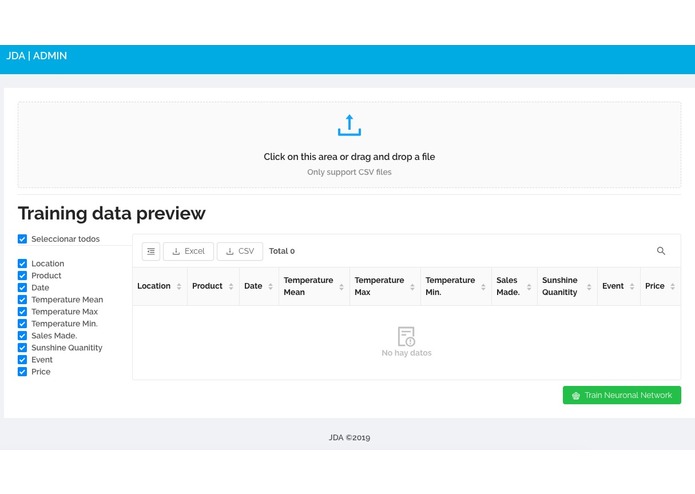Uncheck the Price checkbox
This screenshot has width=695, height=494.
pyautogui.click(x=23, y=371)
